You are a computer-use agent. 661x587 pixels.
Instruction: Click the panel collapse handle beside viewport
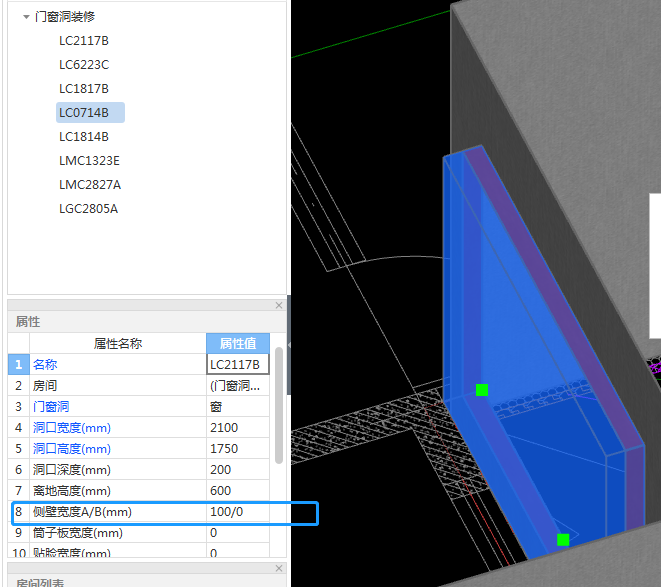coord(289,345)
